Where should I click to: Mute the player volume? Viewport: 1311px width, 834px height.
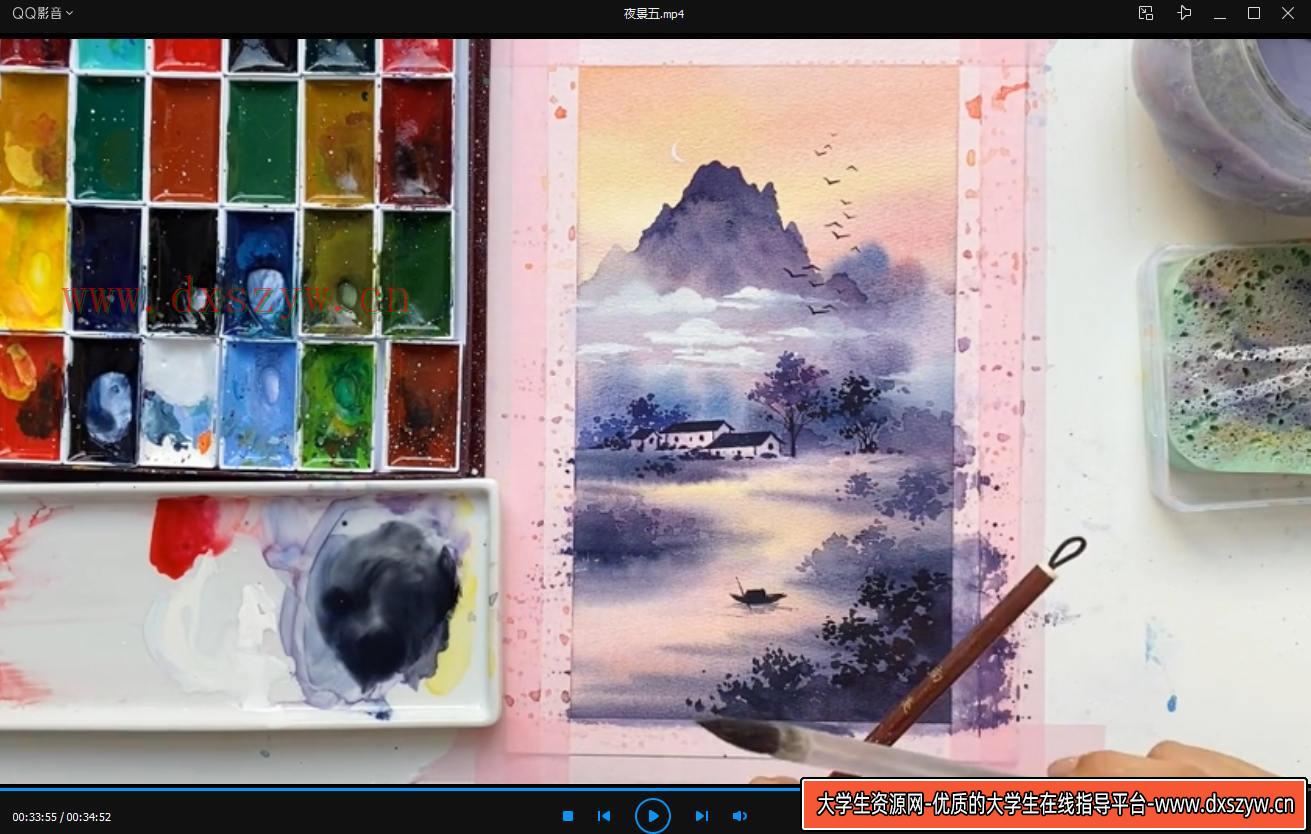pyautogui.click(x=740, y=816)
